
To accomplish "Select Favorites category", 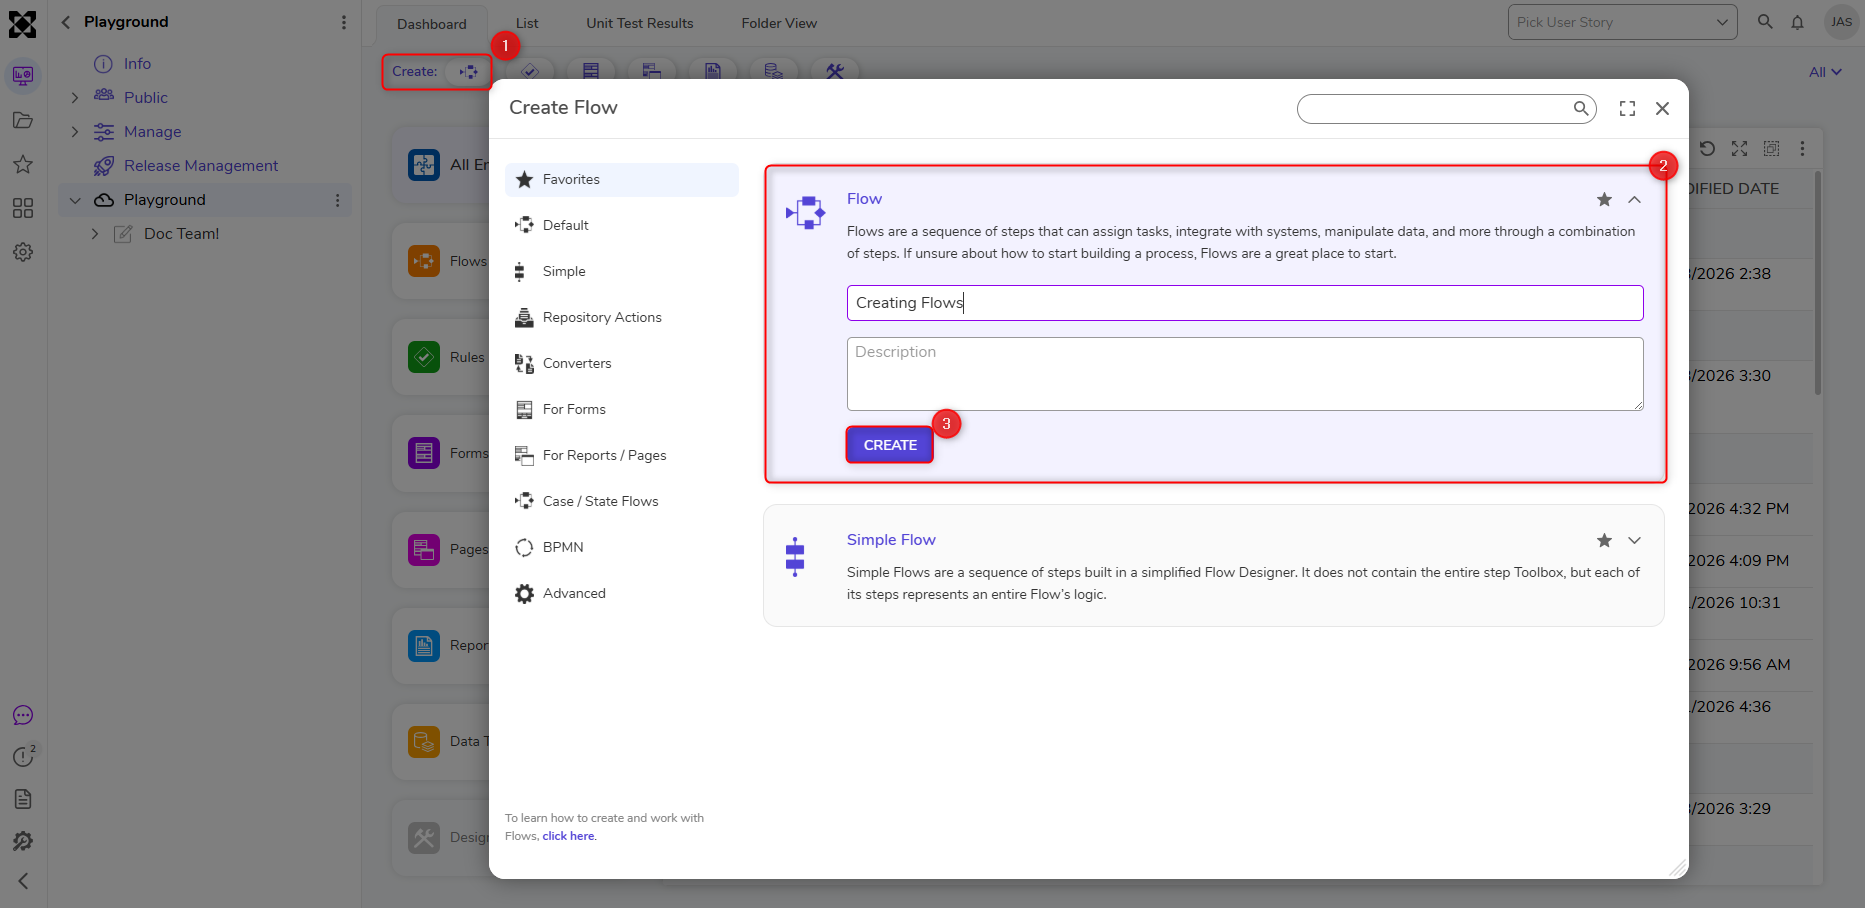I will [622, 180].
